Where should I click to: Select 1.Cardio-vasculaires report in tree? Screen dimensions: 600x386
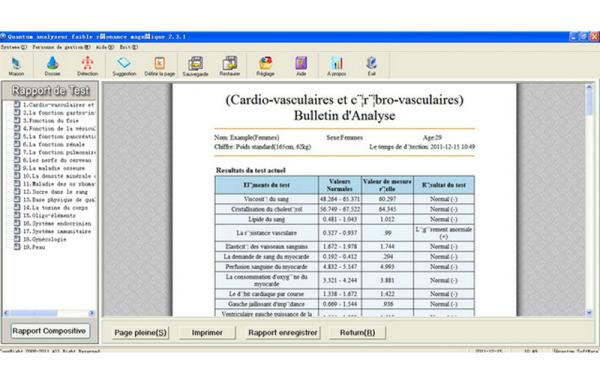tap(58, 105)
